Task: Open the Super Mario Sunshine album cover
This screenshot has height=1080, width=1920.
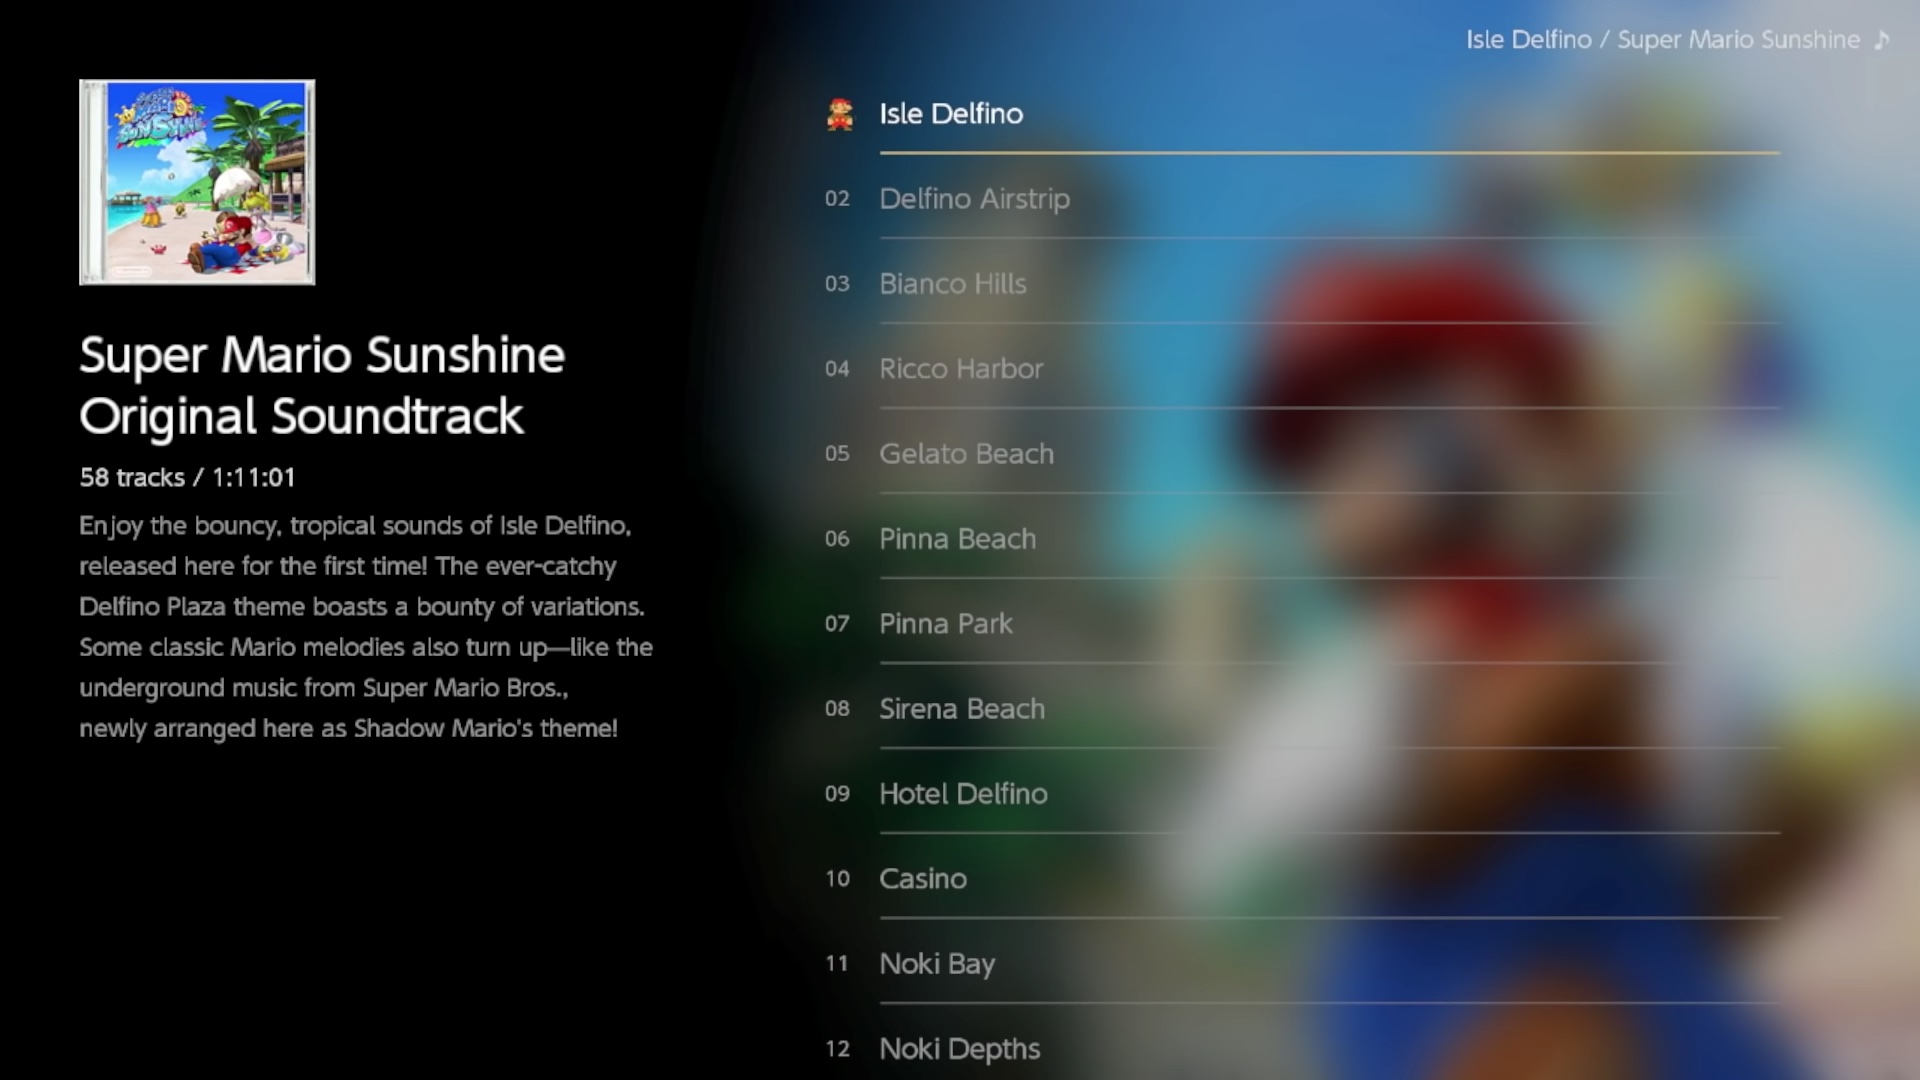Action: (197, 182)
